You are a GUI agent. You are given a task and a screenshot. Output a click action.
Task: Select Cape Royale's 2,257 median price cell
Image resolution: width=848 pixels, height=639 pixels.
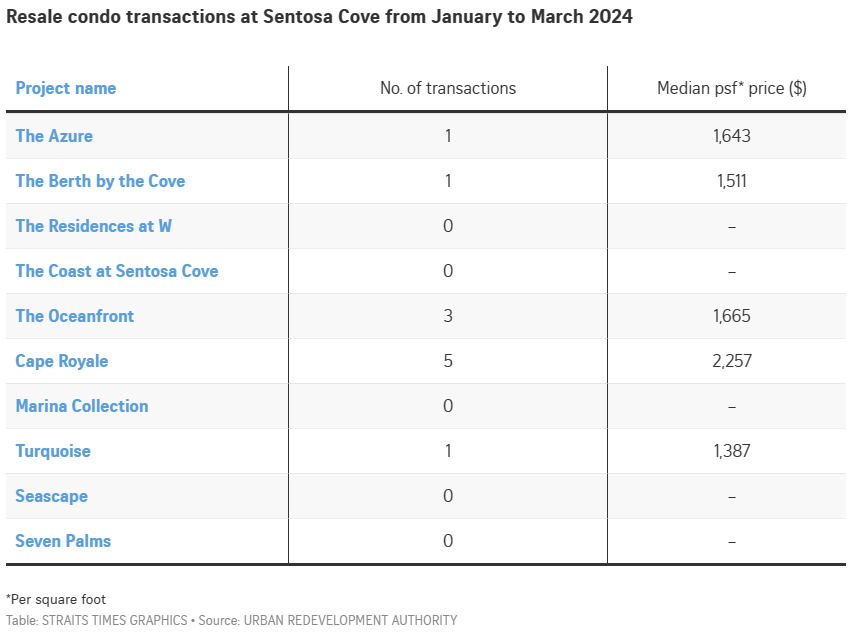point(731,361)
